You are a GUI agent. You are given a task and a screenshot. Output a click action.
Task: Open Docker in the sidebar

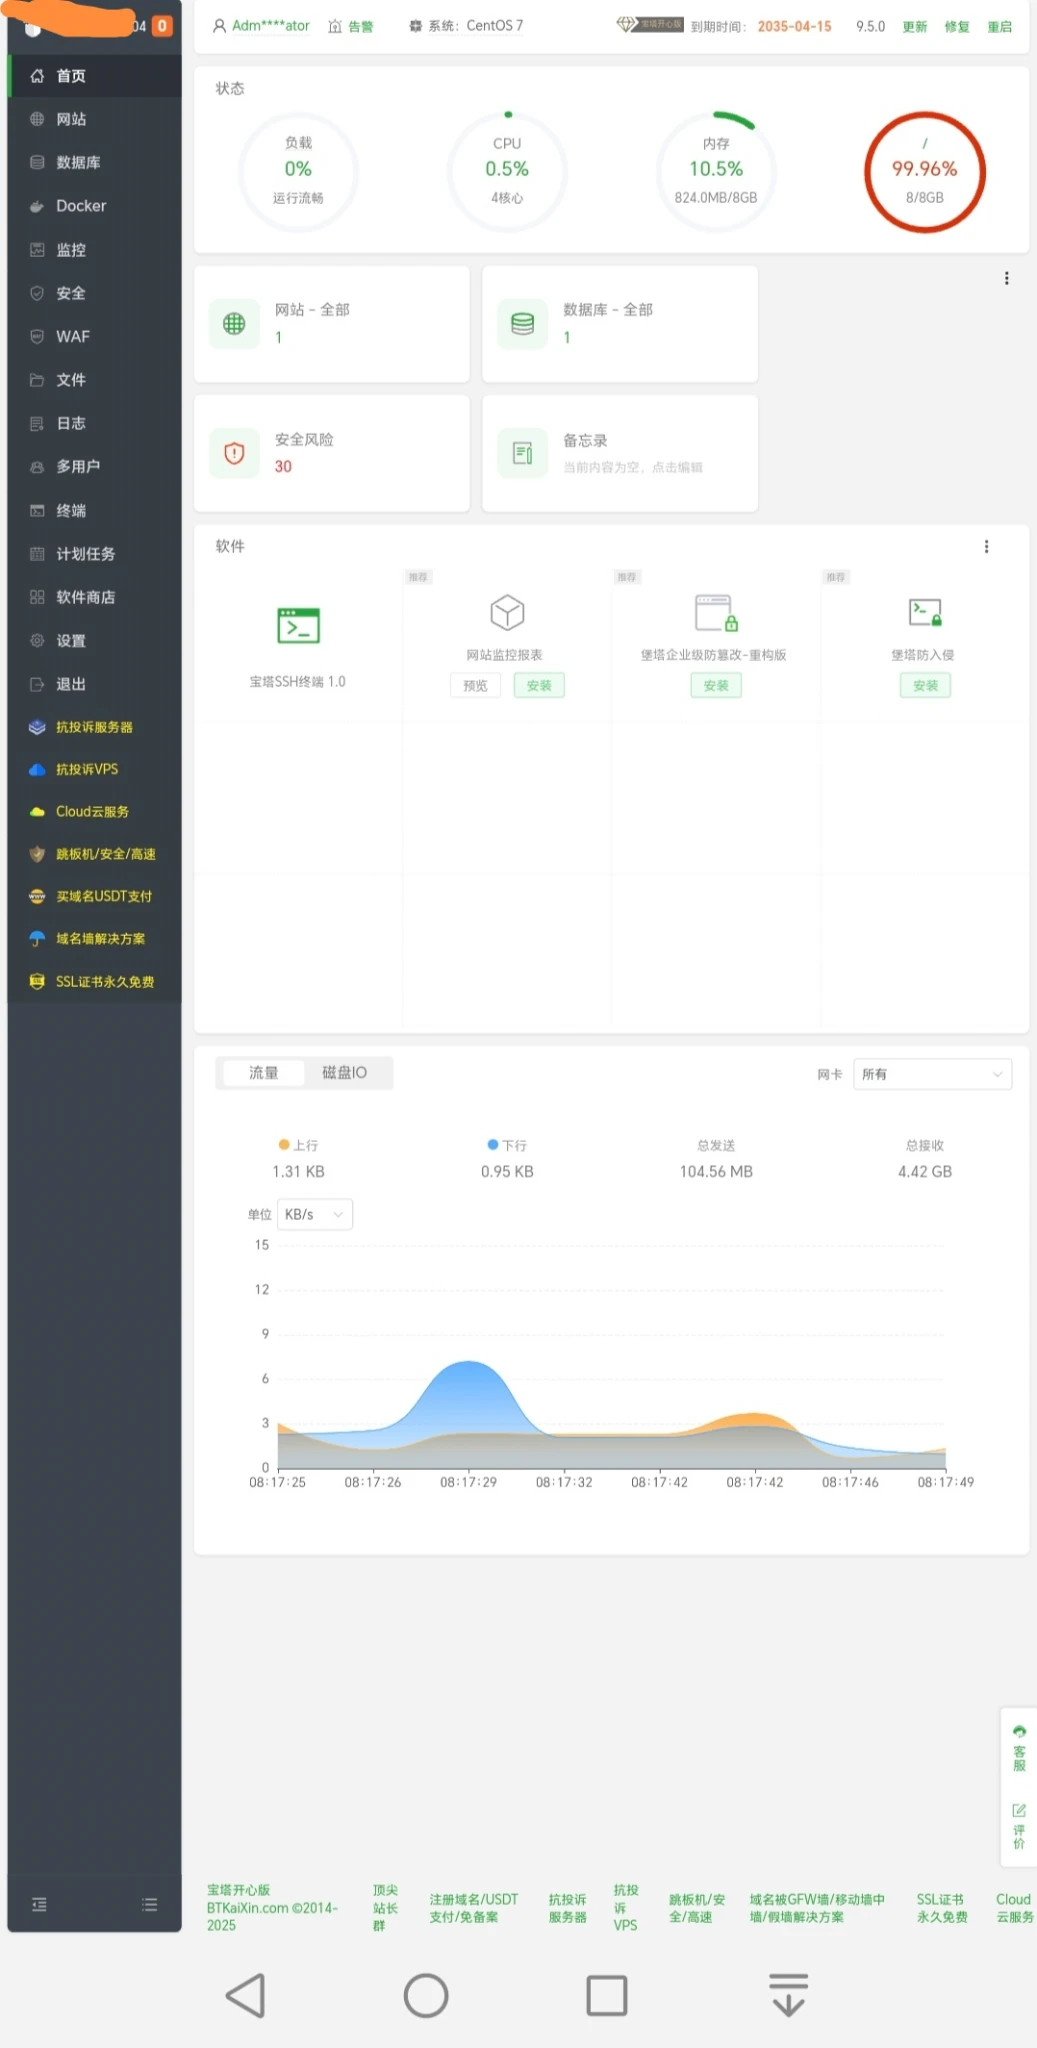81,206
